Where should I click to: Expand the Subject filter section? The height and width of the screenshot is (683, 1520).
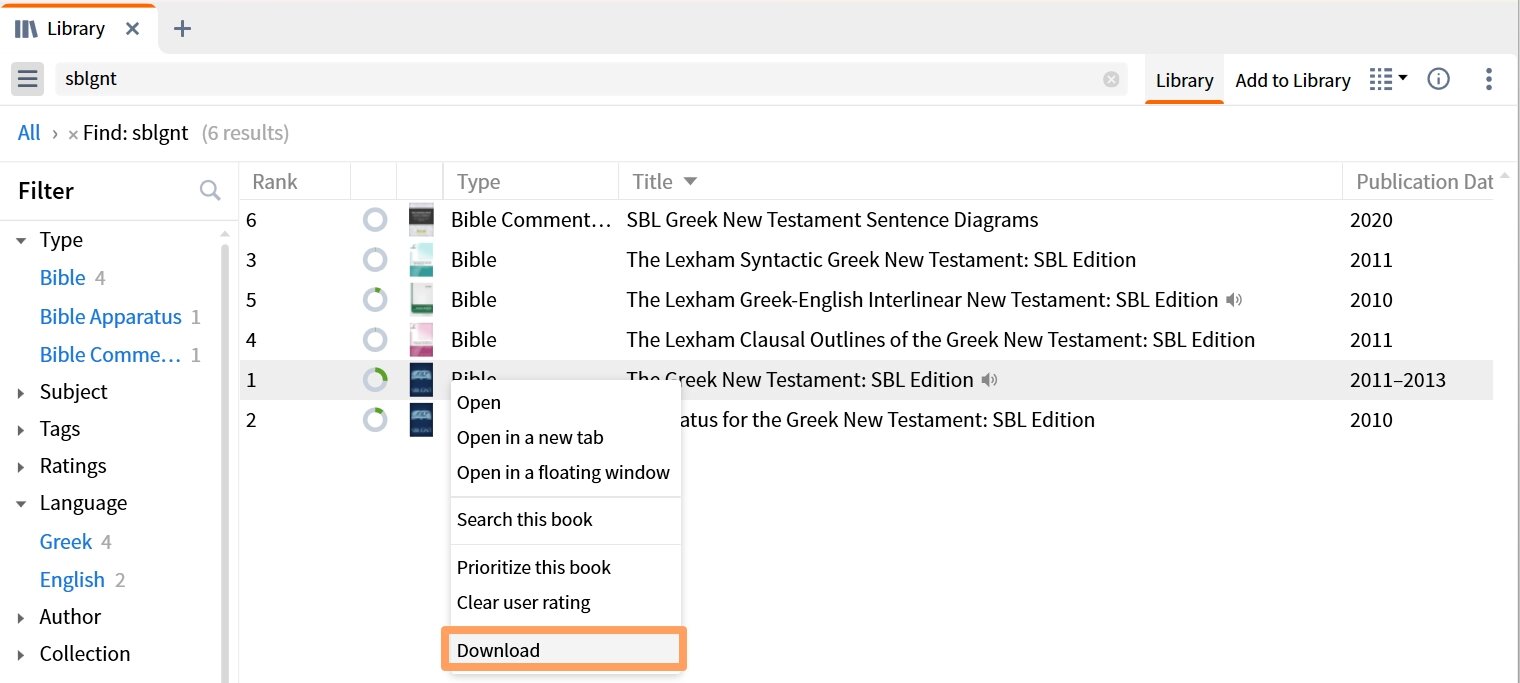coord(21,393)
